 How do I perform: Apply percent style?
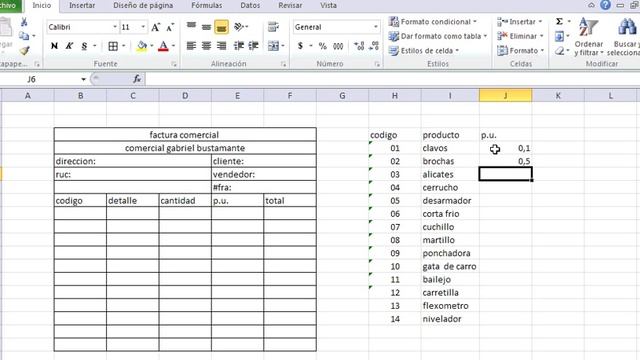322,46
